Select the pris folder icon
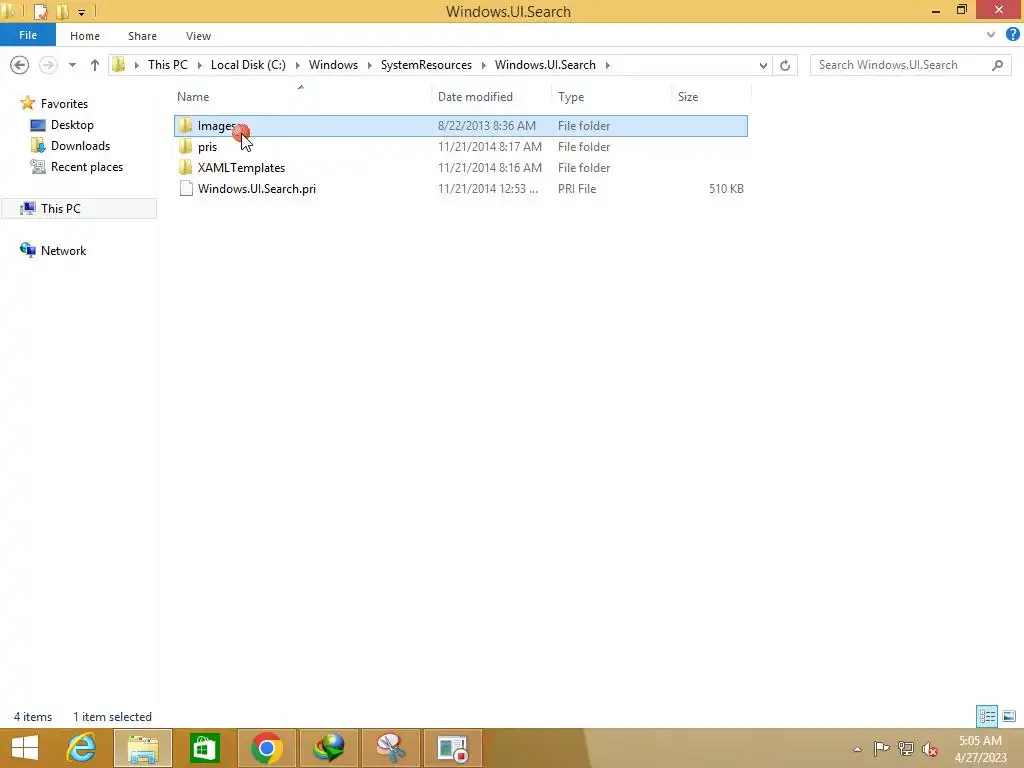Screen dimensions: 1024x768 [186, 146]
